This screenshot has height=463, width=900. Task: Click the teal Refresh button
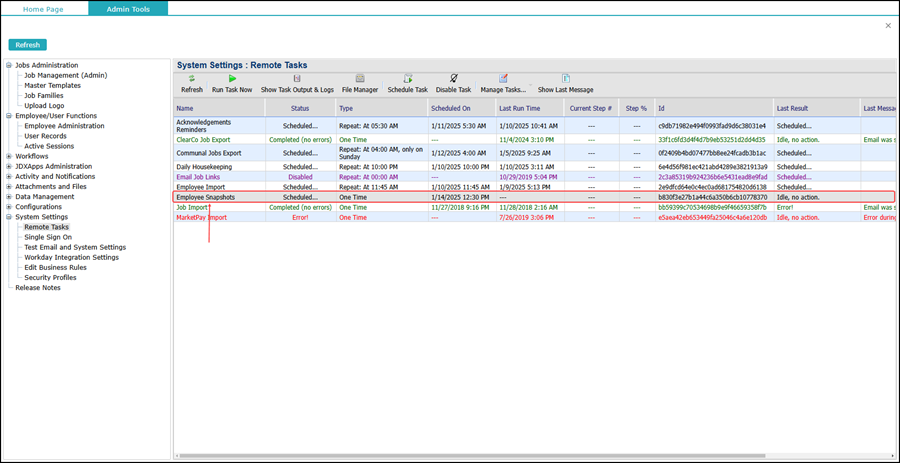pos(28,45)
